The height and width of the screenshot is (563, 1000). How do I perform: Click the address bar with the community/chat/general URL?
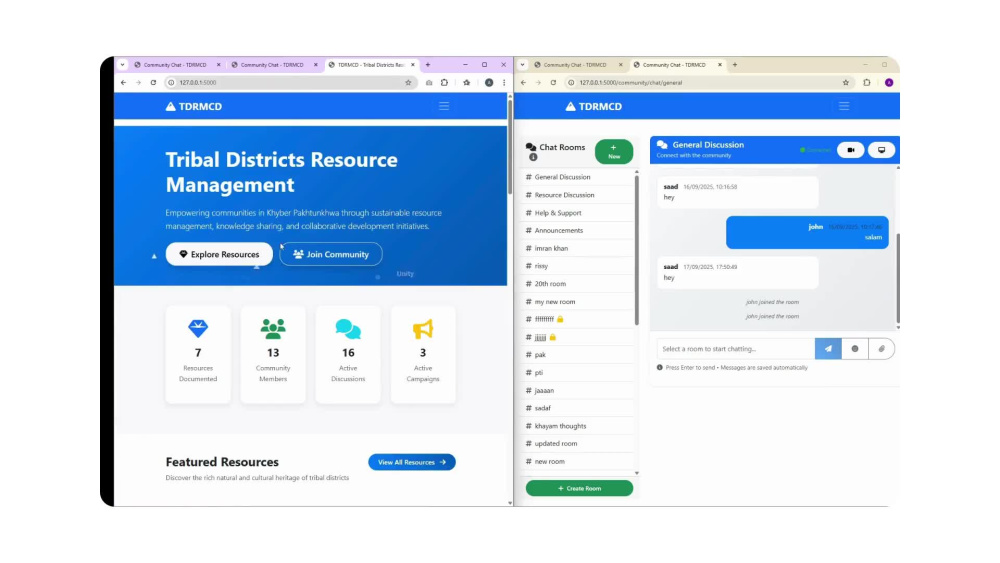709,82
